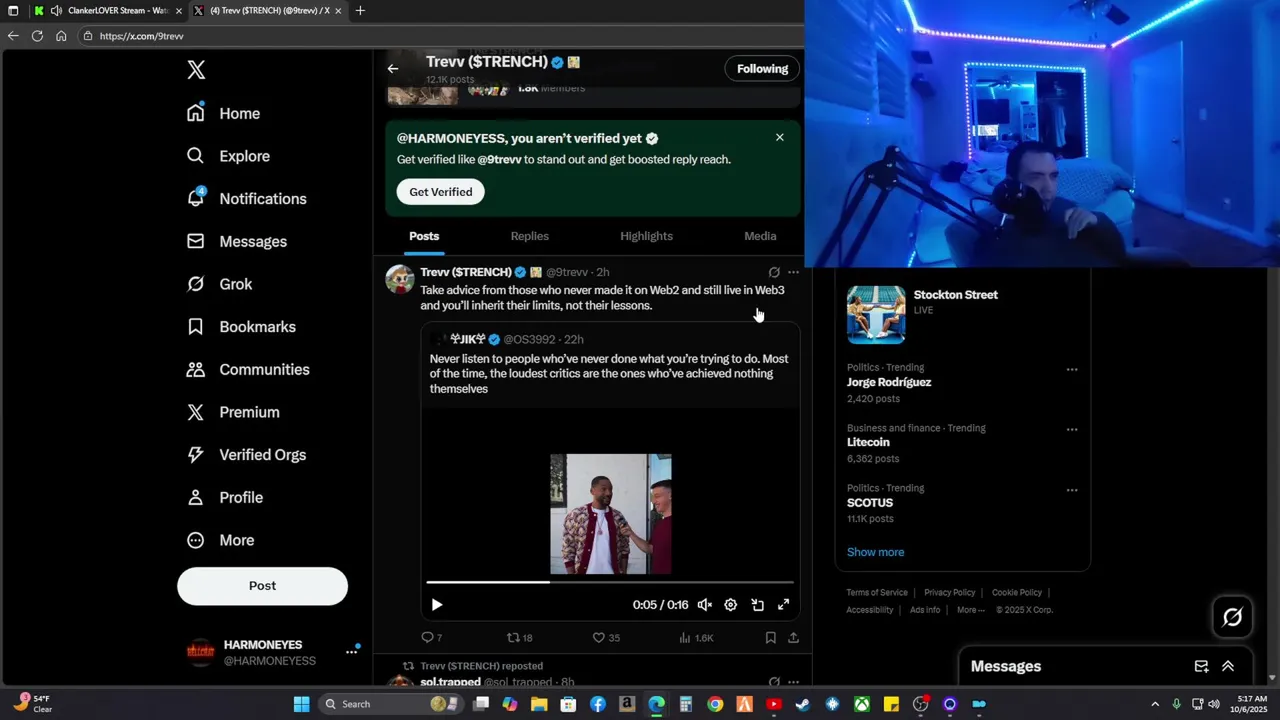The width and height of the screenshot is (1280, 720).
Task: Click Show more trends
Action: coord(875,552)
